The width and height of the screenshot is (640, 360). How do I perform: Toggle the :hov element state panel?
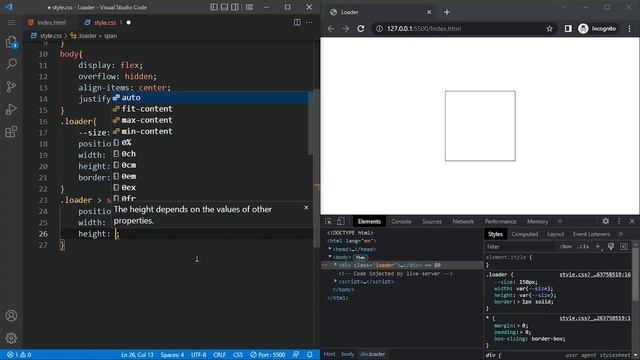coord(566,247)
